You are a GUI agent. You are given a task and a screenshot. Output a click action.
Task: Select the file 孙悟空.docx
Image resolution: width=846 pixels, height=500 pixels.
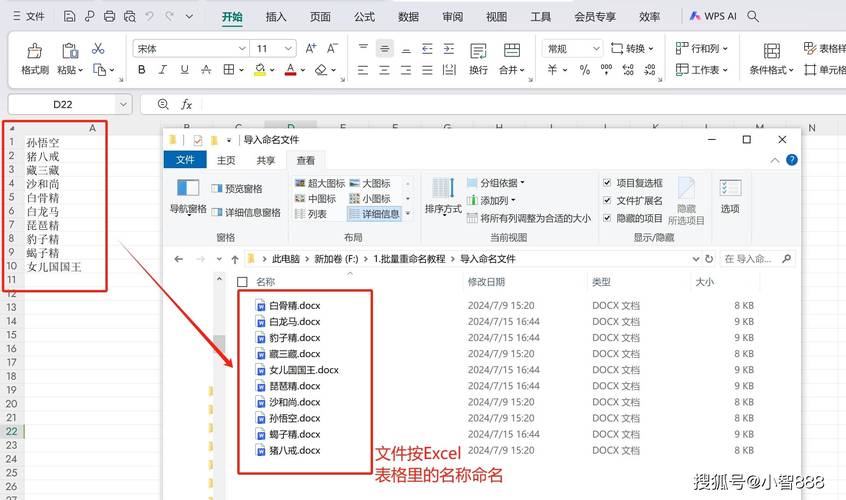[x=295, y=418]
